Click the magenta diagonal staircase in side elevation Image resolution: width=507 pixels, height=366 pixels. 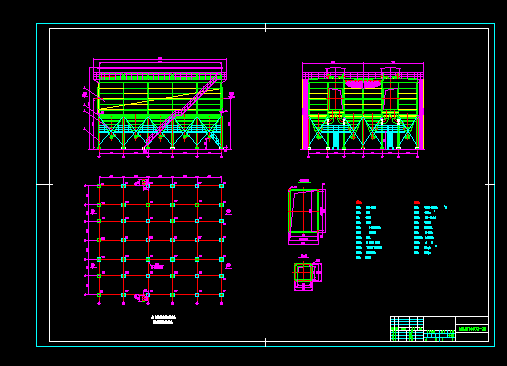tap(183, 112)
